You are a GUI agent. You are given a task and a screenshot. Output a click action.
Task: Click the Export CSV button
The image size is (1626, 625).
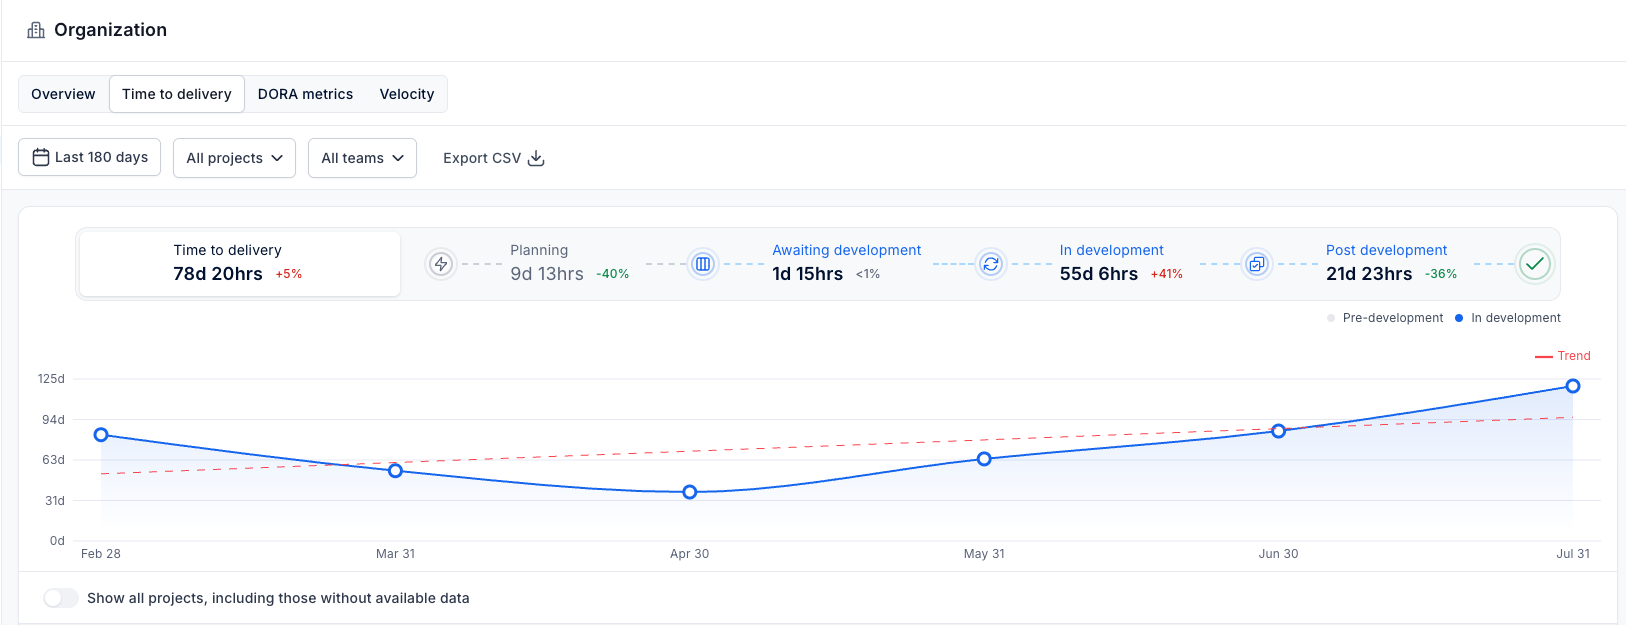click(494, 158)
